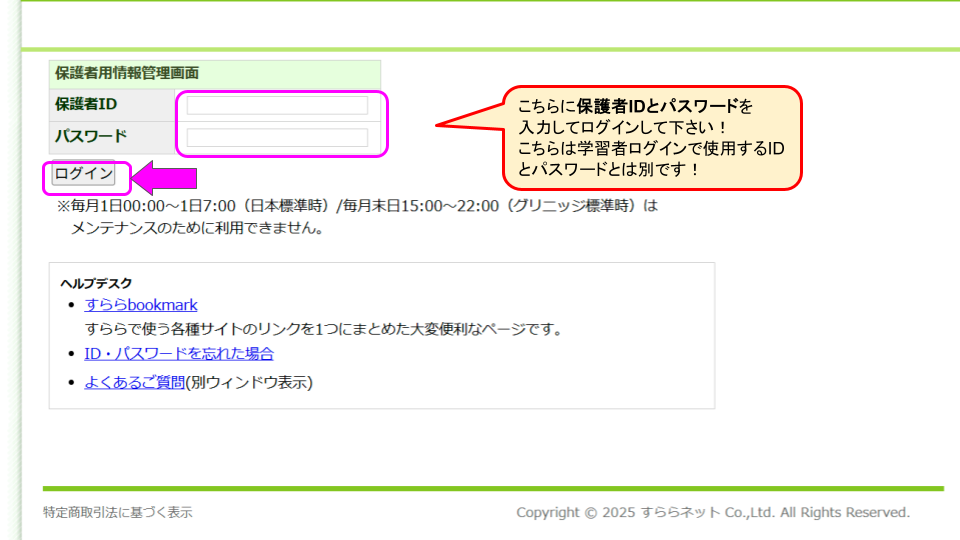
Task: Click the 保護者ID label
Action: (86, 105)
